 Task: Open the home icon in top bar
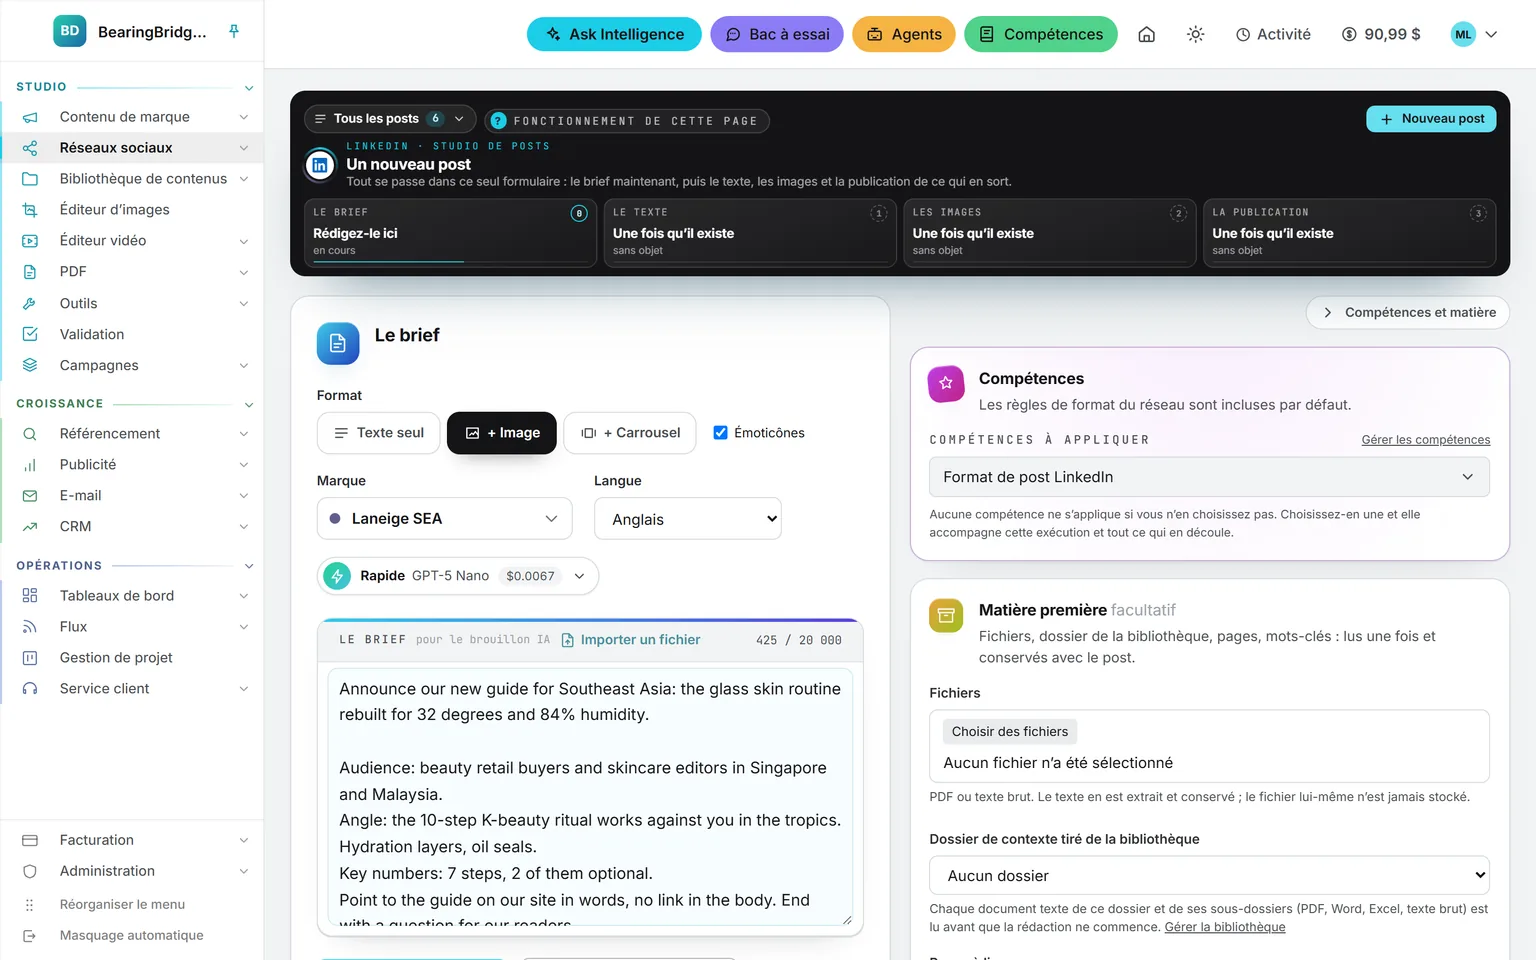(1147, 34)
